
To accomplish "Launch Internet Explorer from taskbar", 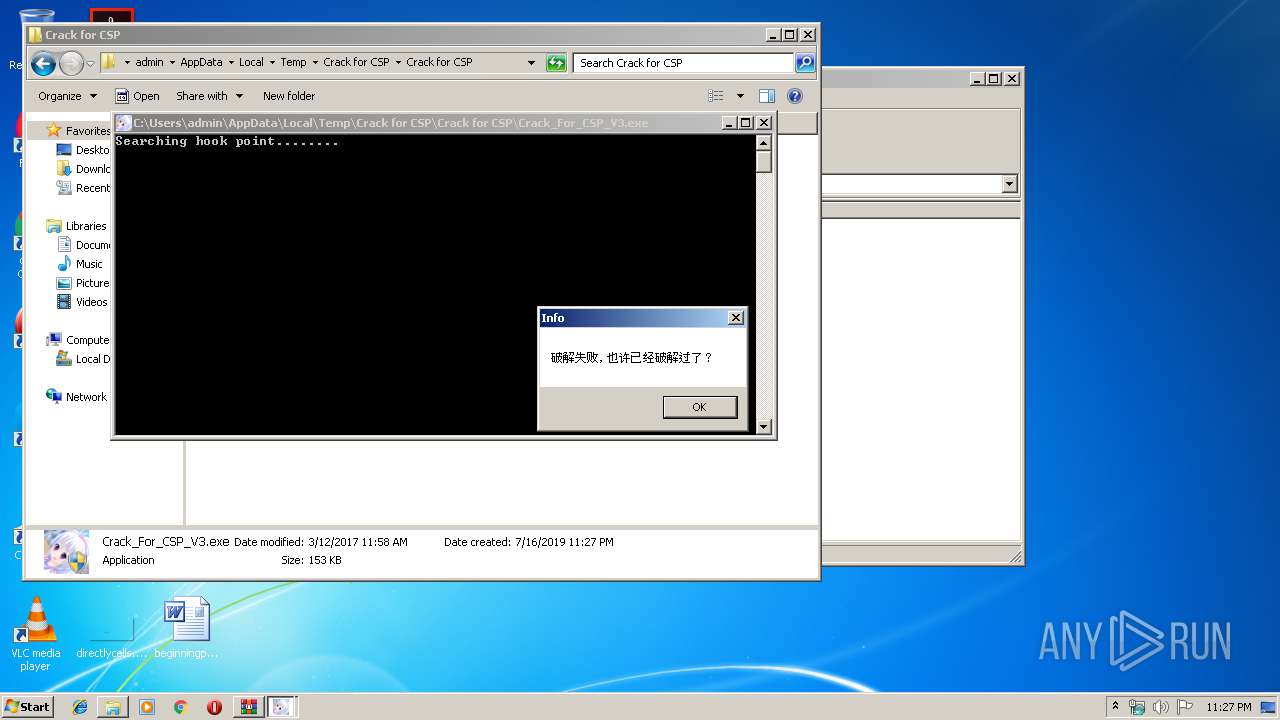I will (x=80, y=707).
